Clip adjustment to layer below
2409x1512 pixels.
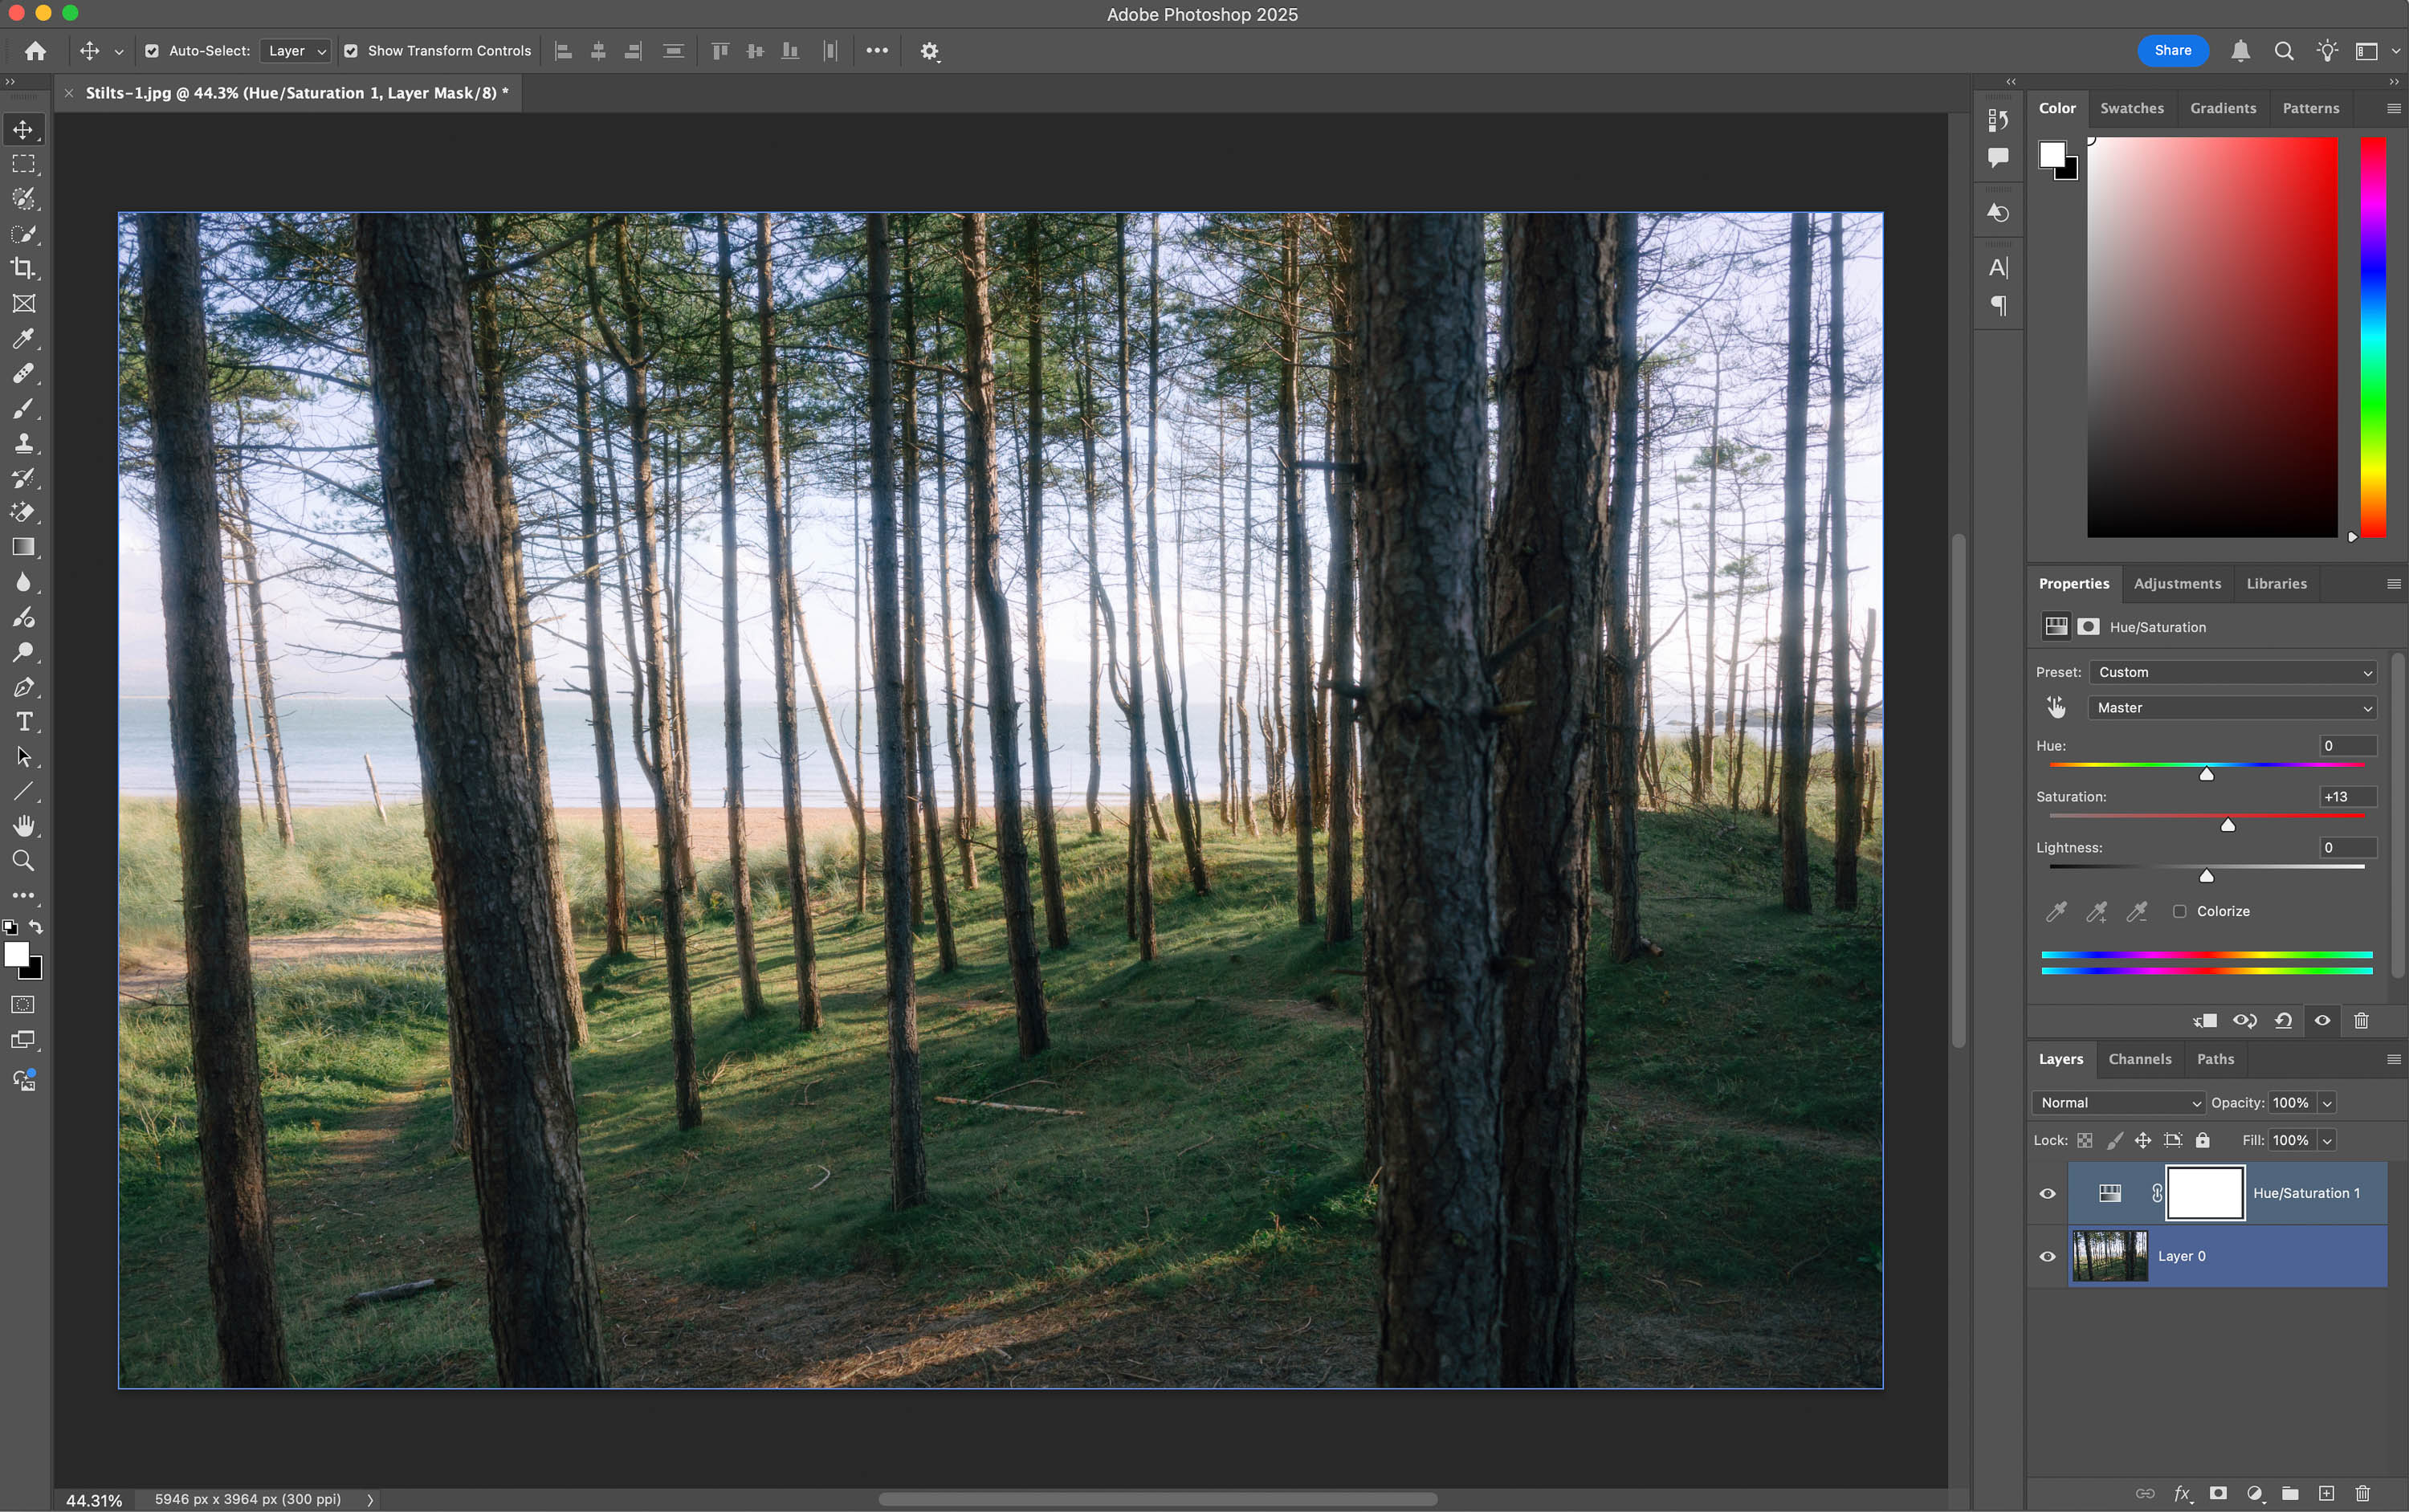(2205, 1021)
